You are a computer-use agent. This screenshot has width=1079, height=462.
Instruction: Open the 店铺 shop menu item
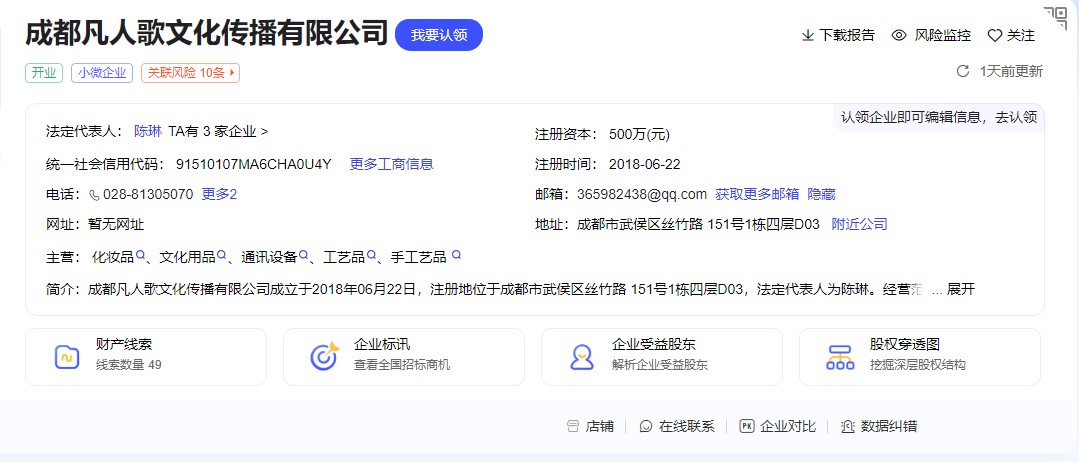click(x=590, y=426)
